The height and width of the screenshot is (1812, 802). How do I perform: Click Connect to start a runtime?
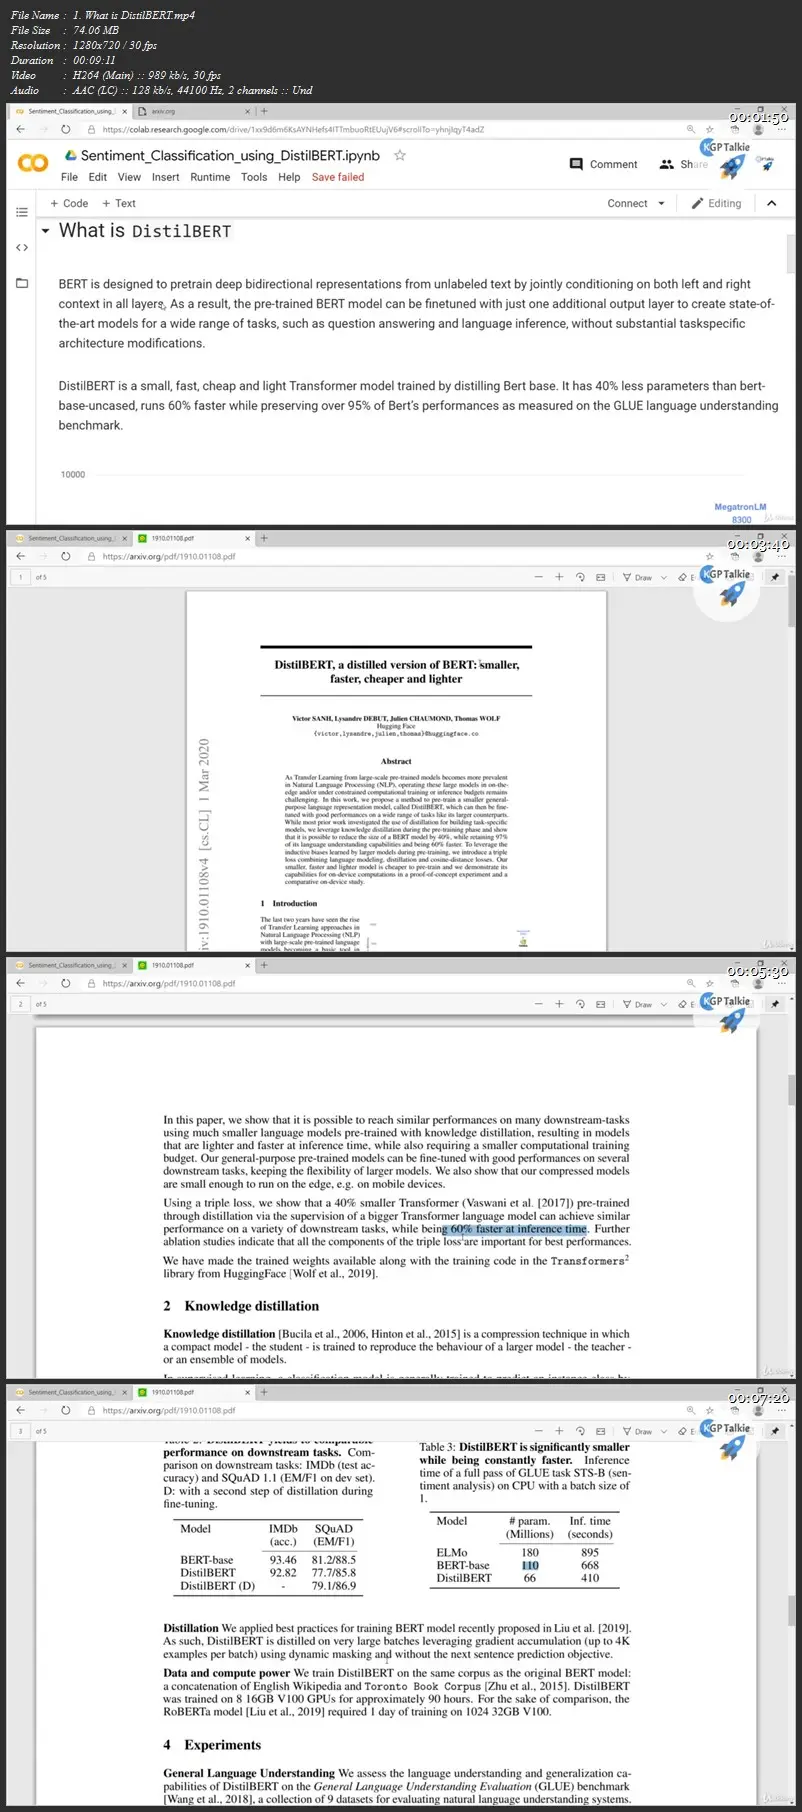click(627, 203)
